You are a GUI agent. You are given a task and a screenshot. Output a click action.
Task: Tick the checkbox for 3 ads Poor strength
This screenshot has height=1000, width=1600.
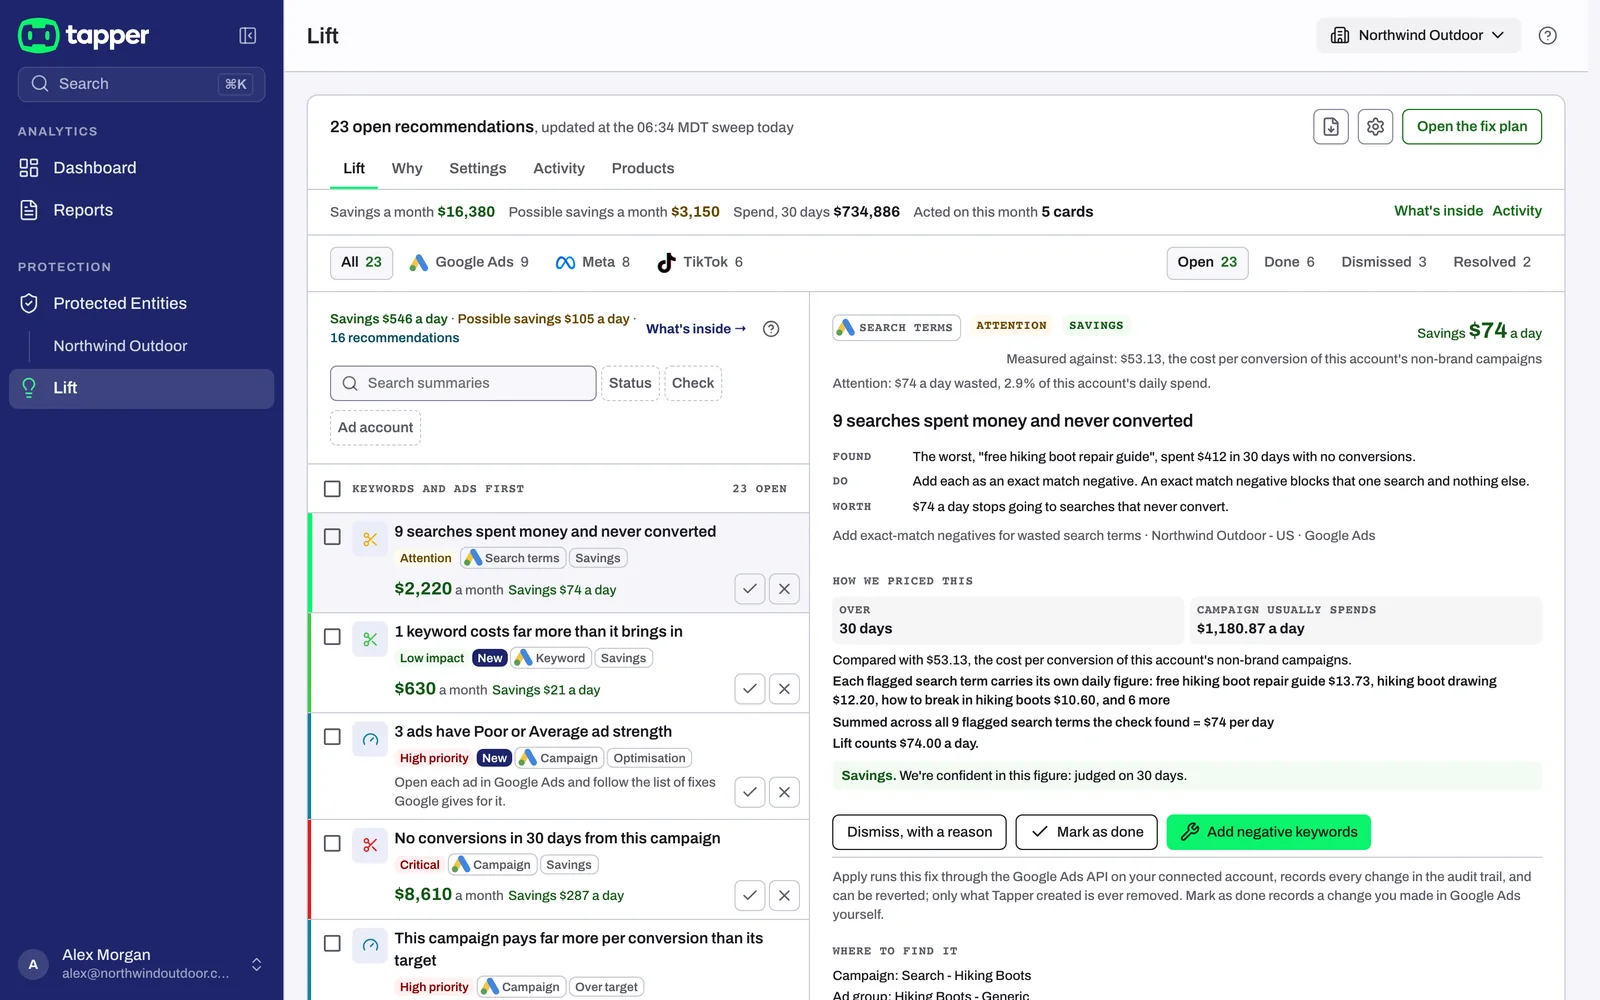[x=332, y=737]
